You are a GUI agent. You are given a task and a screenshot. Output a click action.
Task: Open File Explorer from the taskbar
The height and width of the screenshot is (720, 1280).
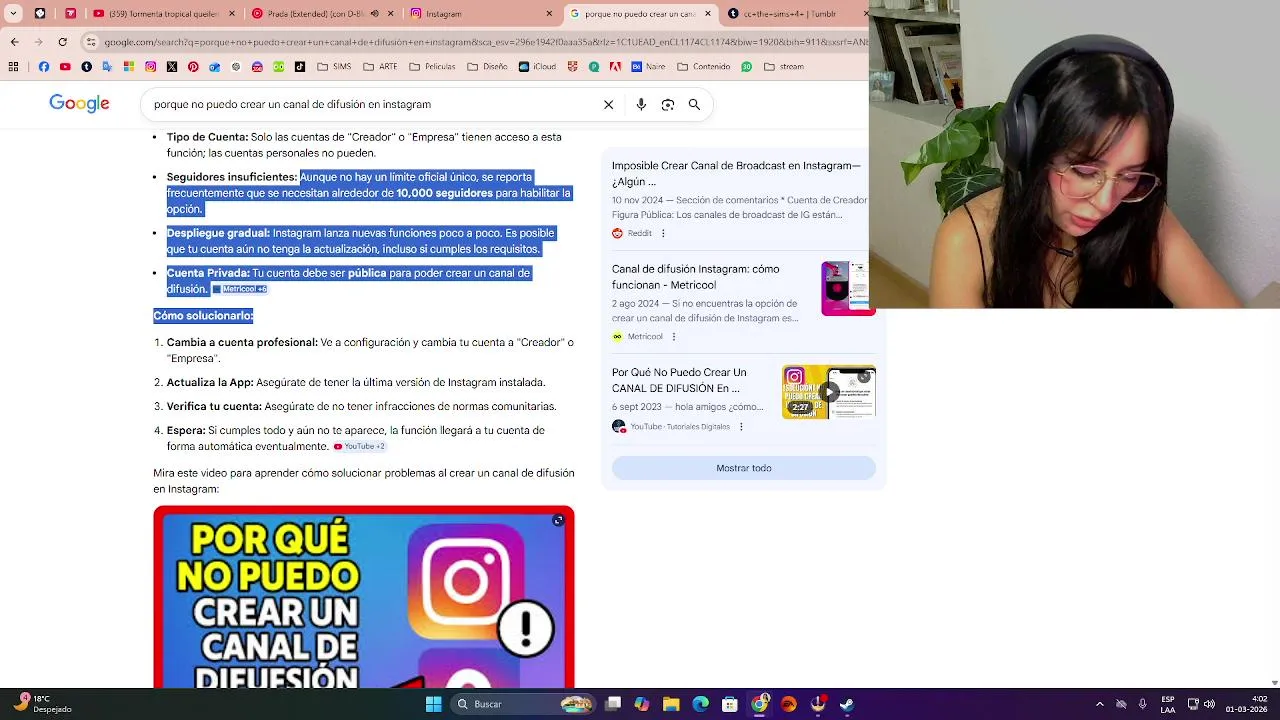[671, 704]
